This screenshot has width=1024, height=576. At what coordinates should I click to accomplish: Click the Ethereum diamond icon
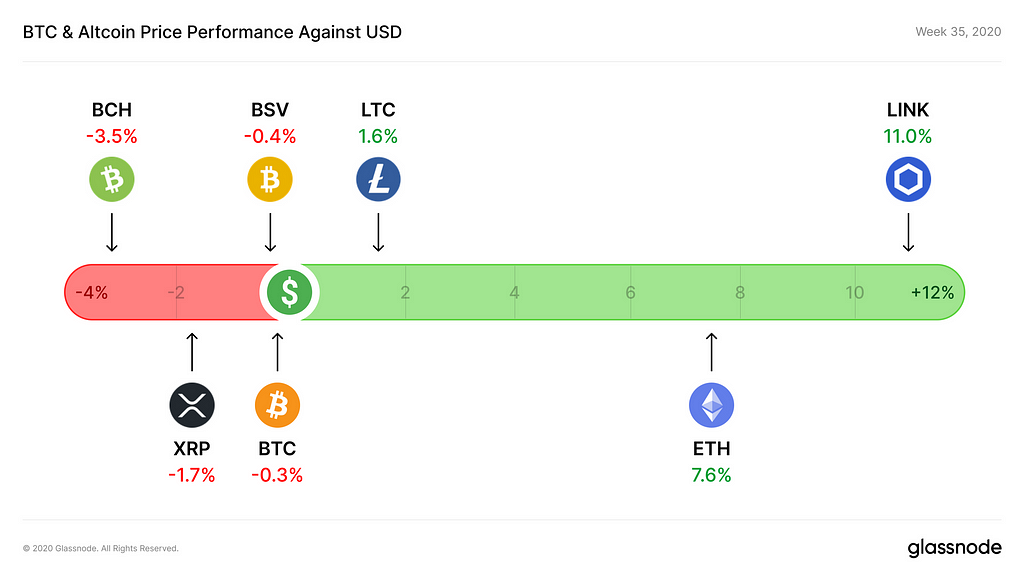coord(711,405)
